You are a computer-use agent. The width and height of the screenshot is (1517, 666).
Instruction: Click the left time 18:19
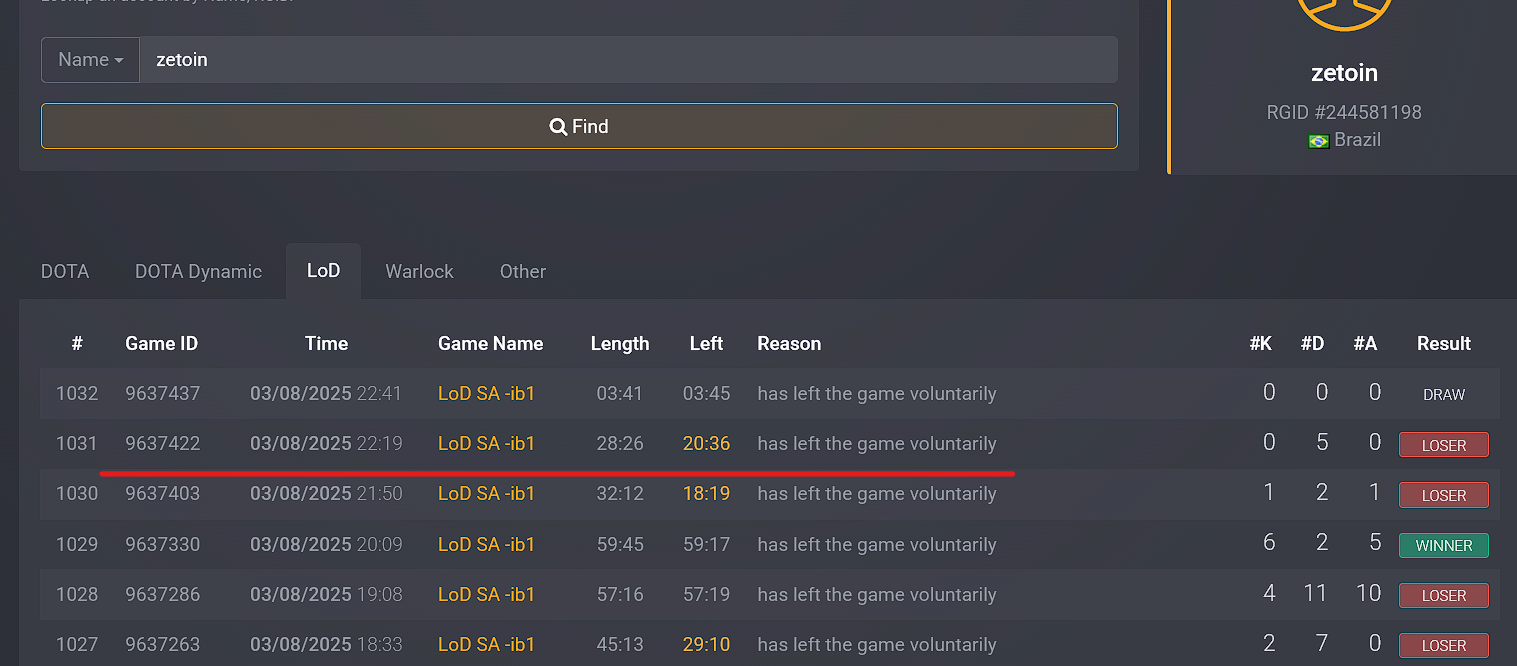(706, 494)
